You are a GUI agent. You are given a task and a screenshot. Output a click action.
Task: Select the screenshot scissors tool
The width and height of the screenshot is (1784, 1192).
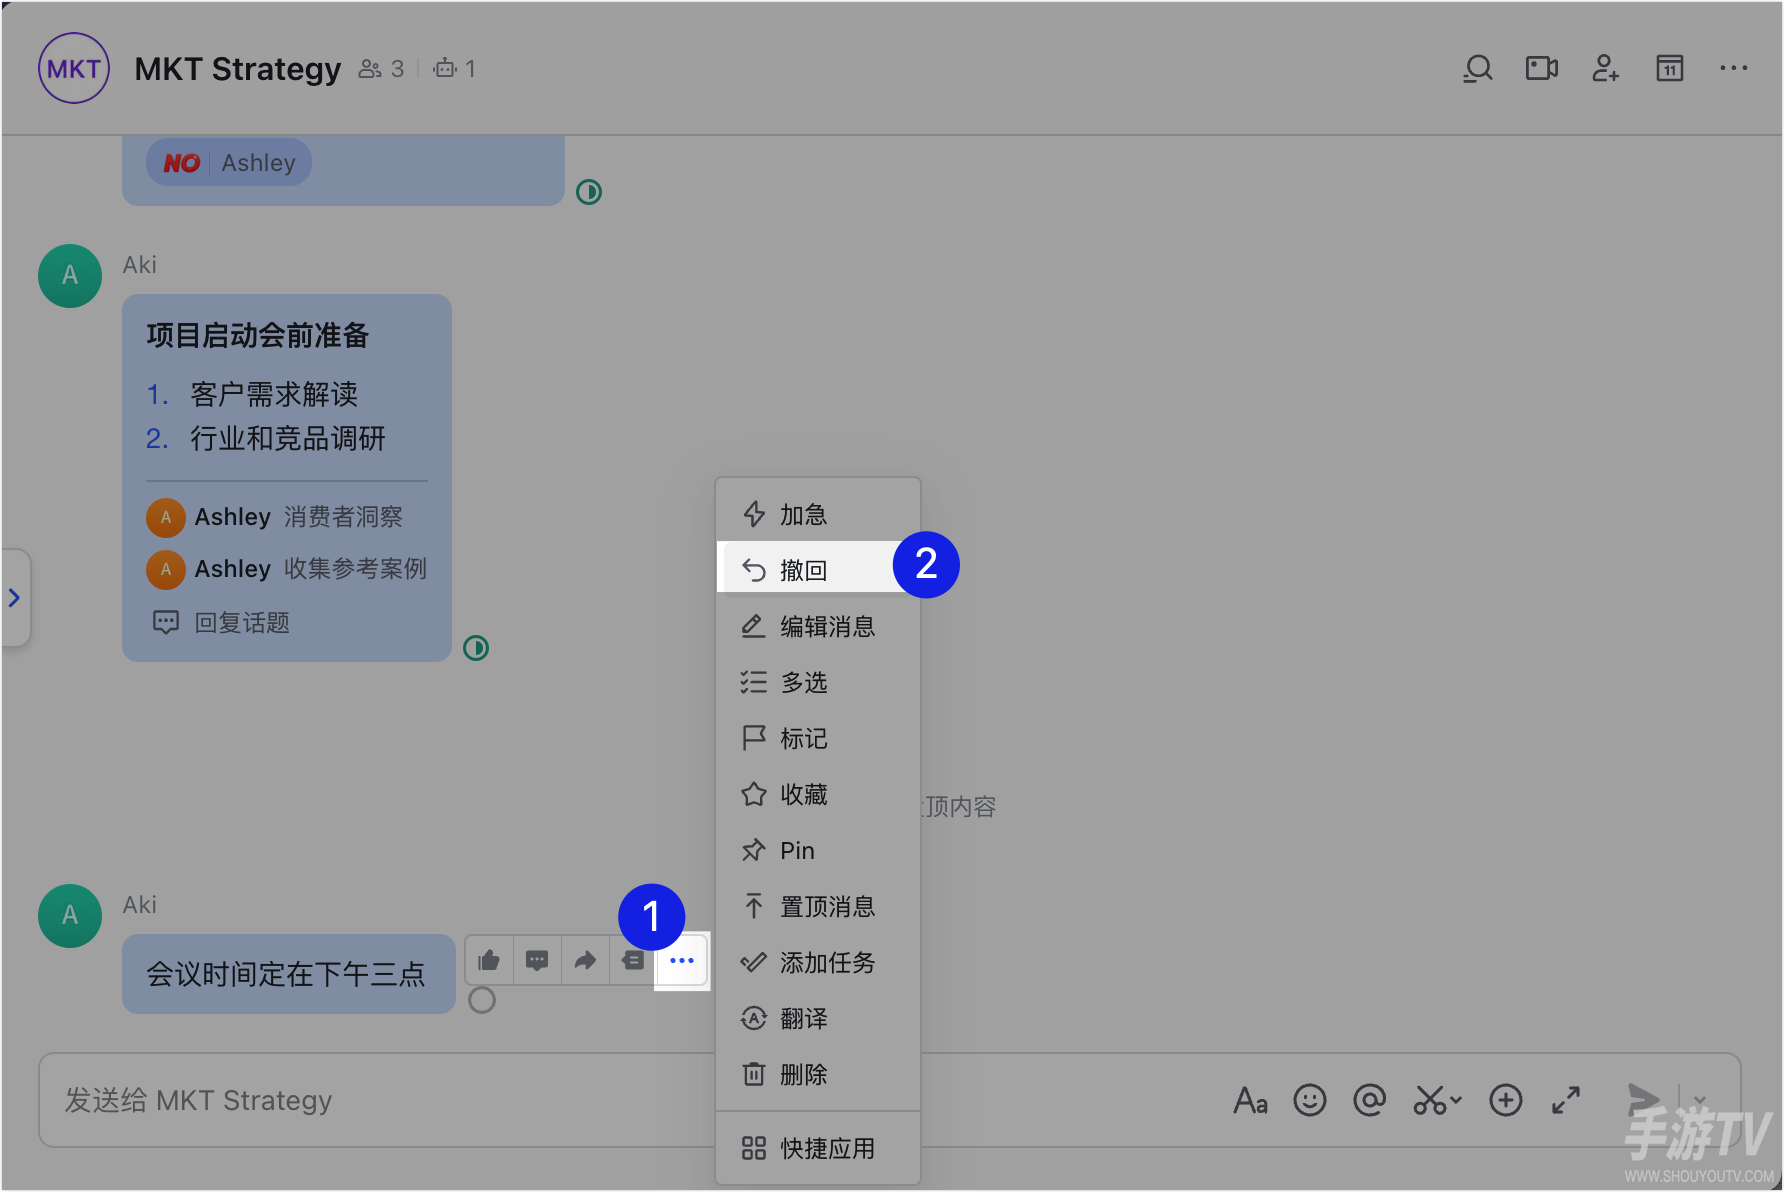click(1429, 1101)
